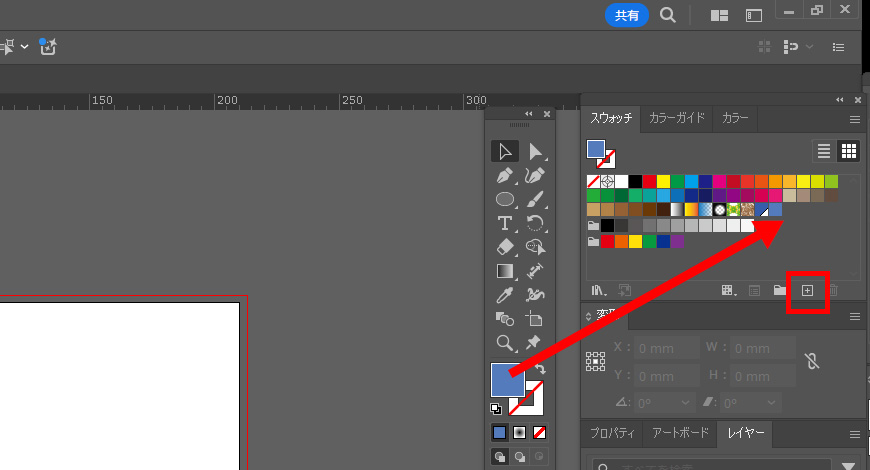
Task: Pick the Type tool
Action: (x=504, y=222)
